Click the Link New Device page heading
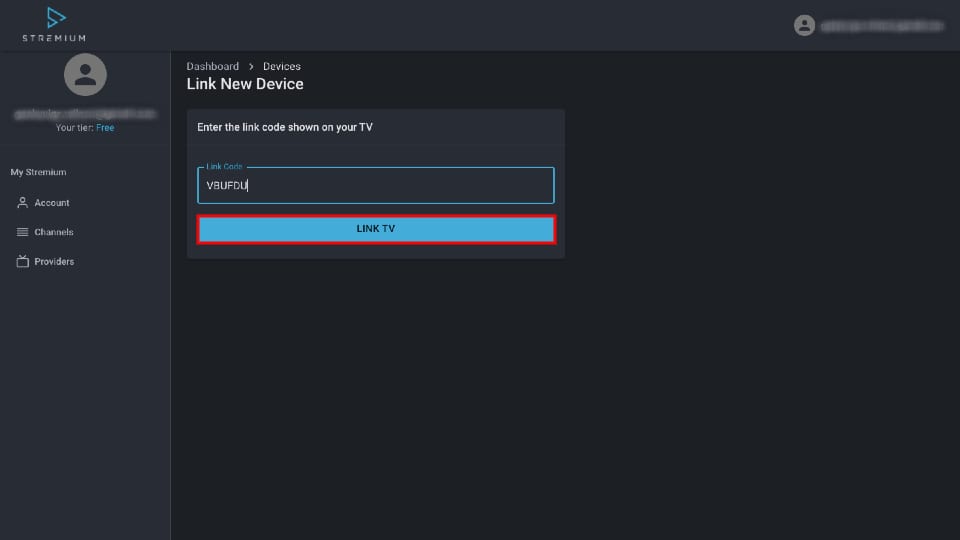 click(245, 84)
